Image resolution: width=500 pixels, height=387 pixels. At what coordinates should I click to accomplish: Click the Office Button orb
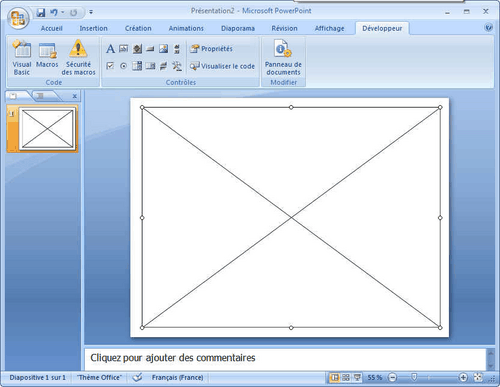18,18
